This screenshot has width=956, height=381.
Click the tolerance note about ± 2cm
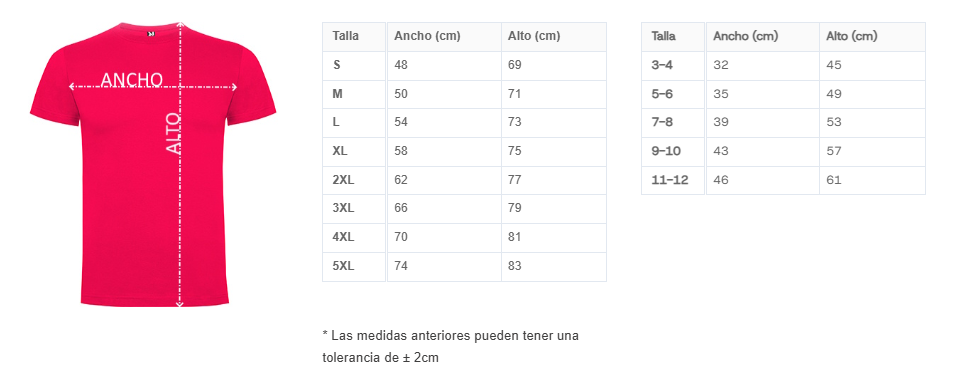[x=451, y=346]
